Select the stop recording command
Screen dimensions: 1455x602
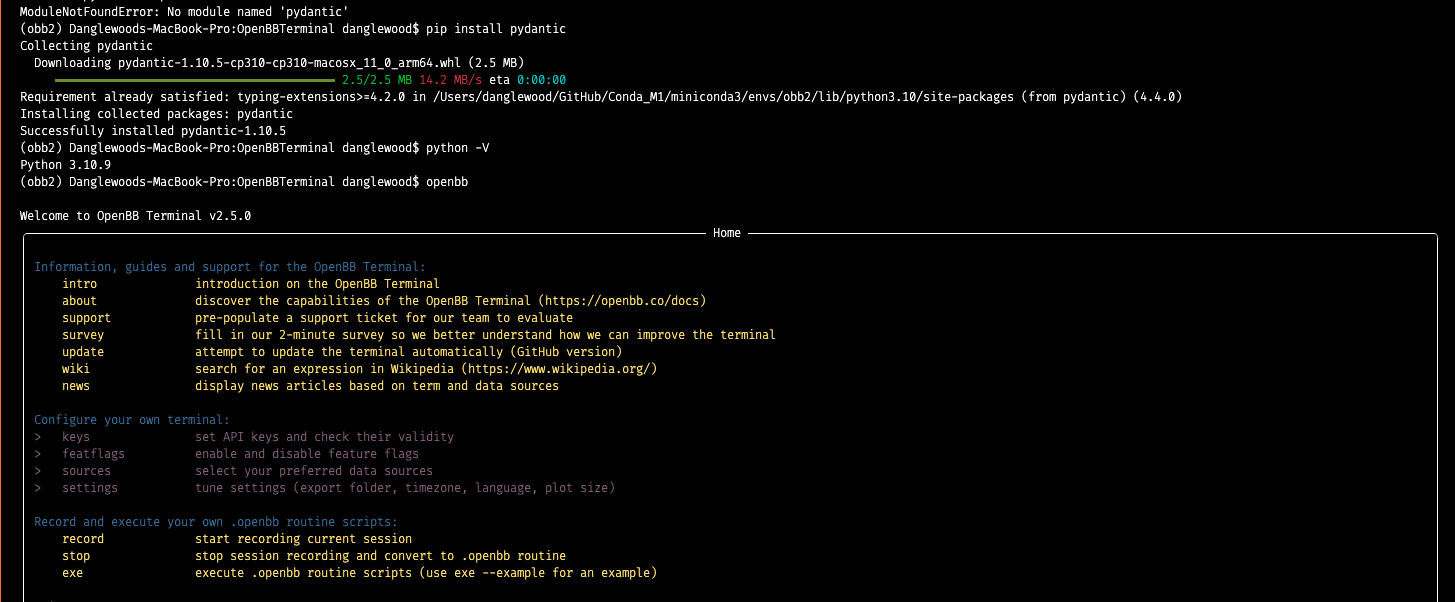click(76, 555)
